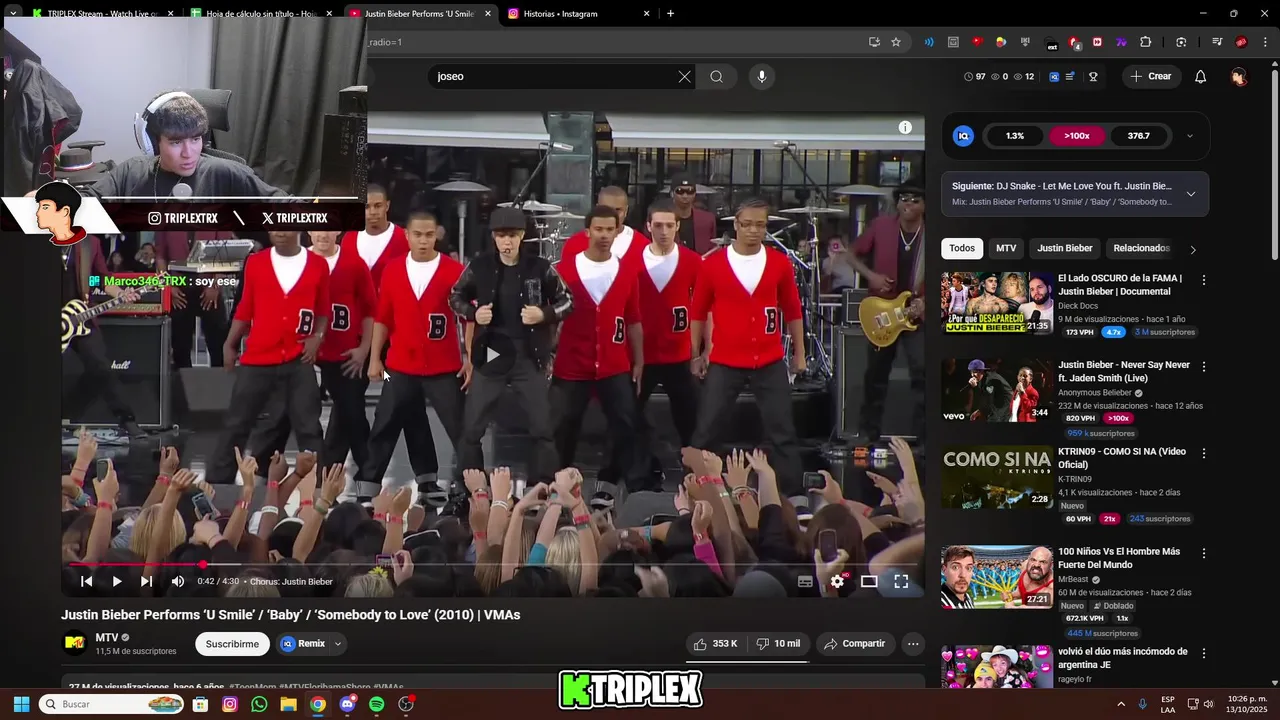Enter fullscreen mode on the video
Image resolution: width=1280 pixels, height=720 pixels.
[x=901, y=581]
